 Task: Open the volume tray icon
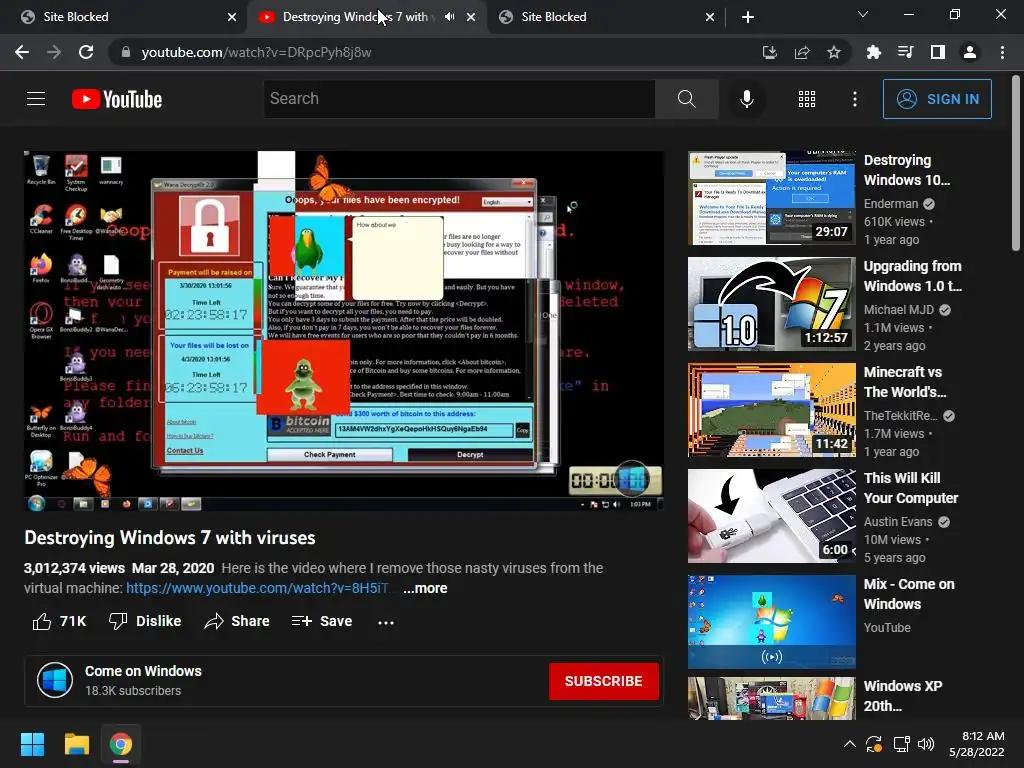tap(926, 744)
